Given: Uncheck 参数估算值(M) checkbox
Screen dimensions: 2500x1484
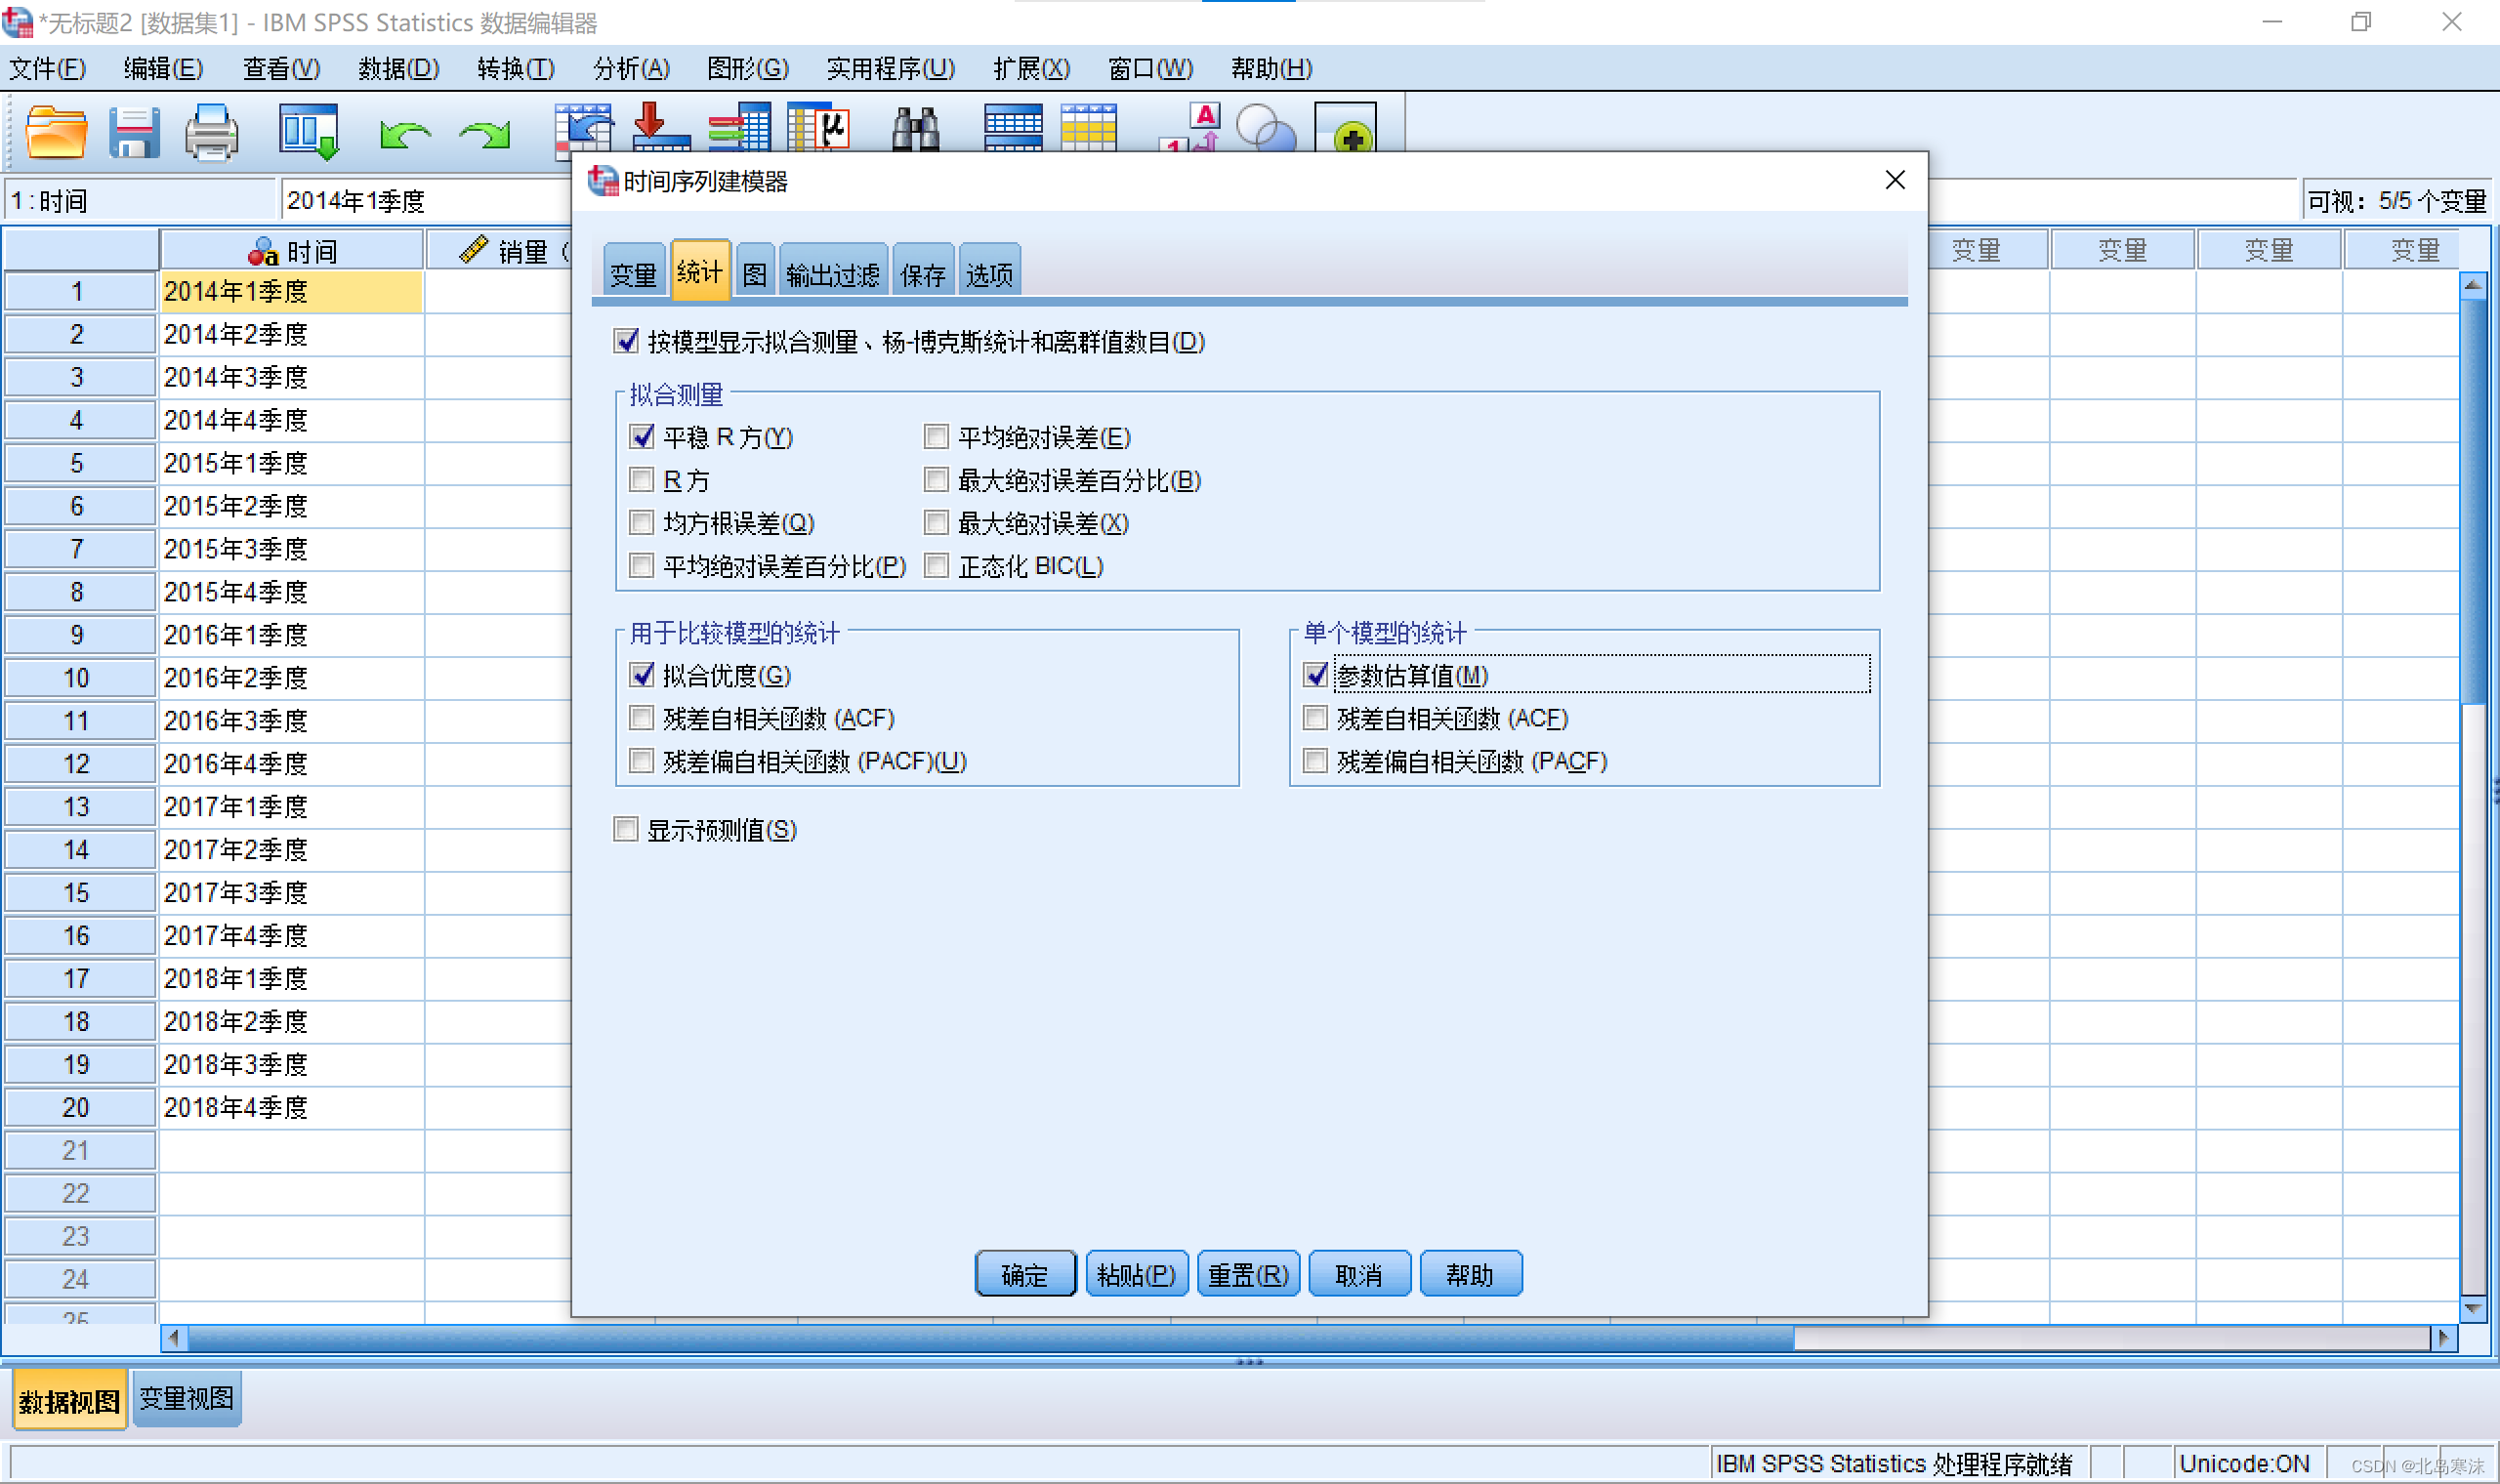Looking at the screenshot, I should click(1315, 675).
